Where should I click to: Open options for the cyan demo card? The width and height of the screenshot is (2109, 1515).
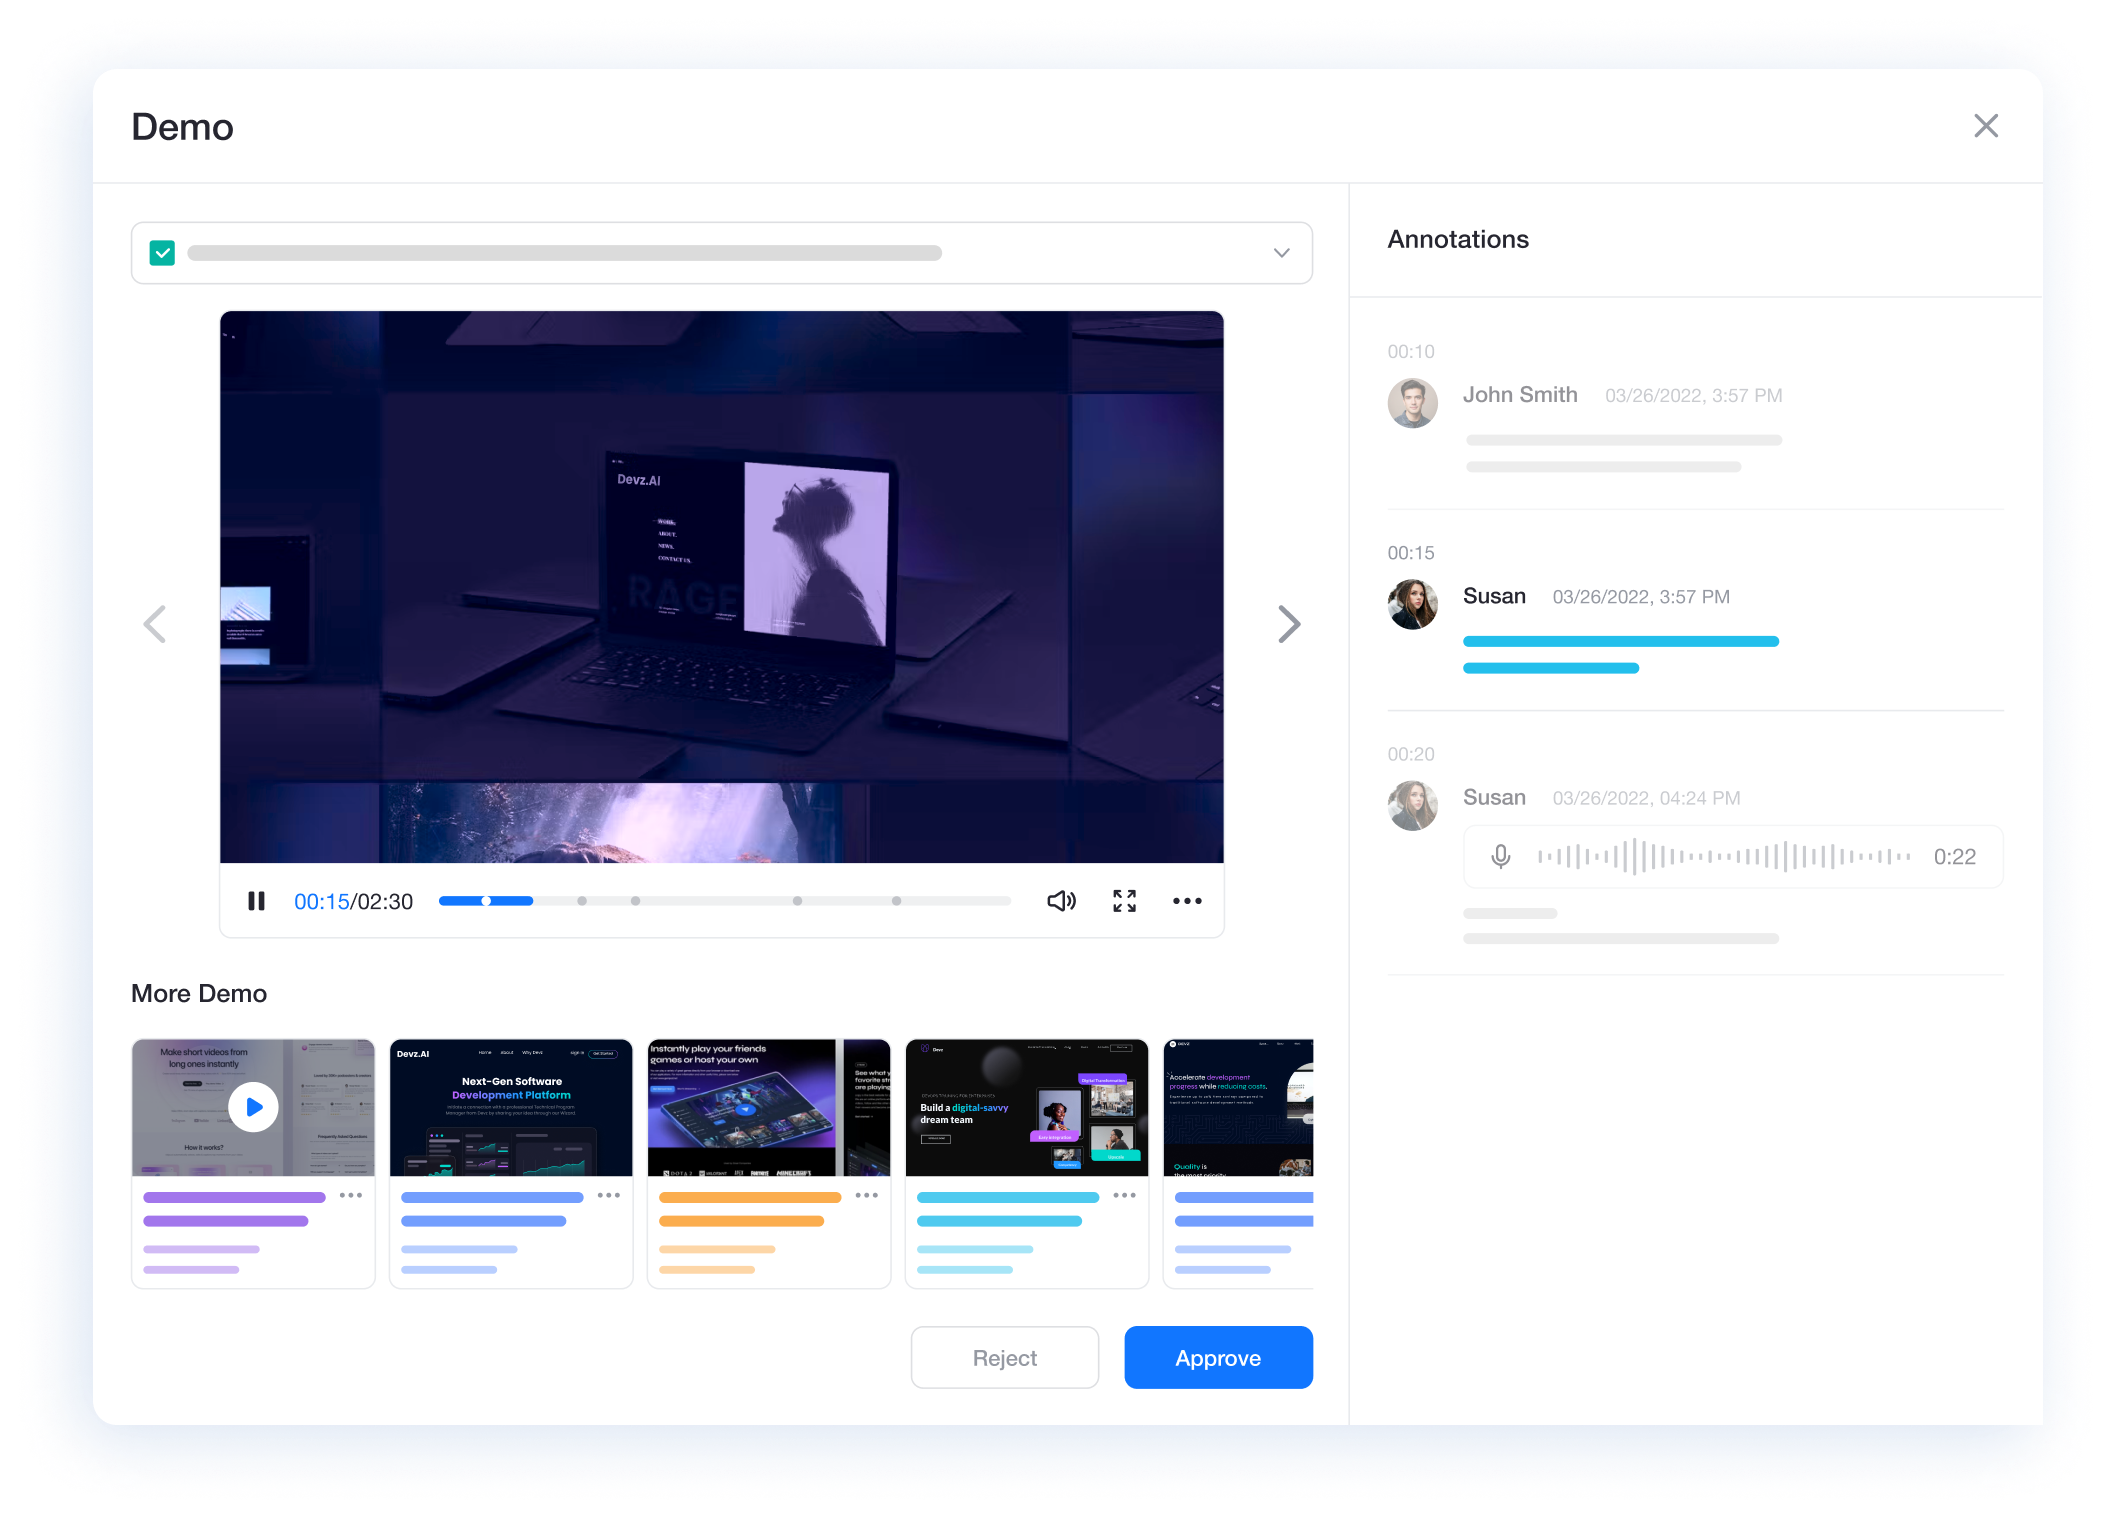tap(1124, 1195)
